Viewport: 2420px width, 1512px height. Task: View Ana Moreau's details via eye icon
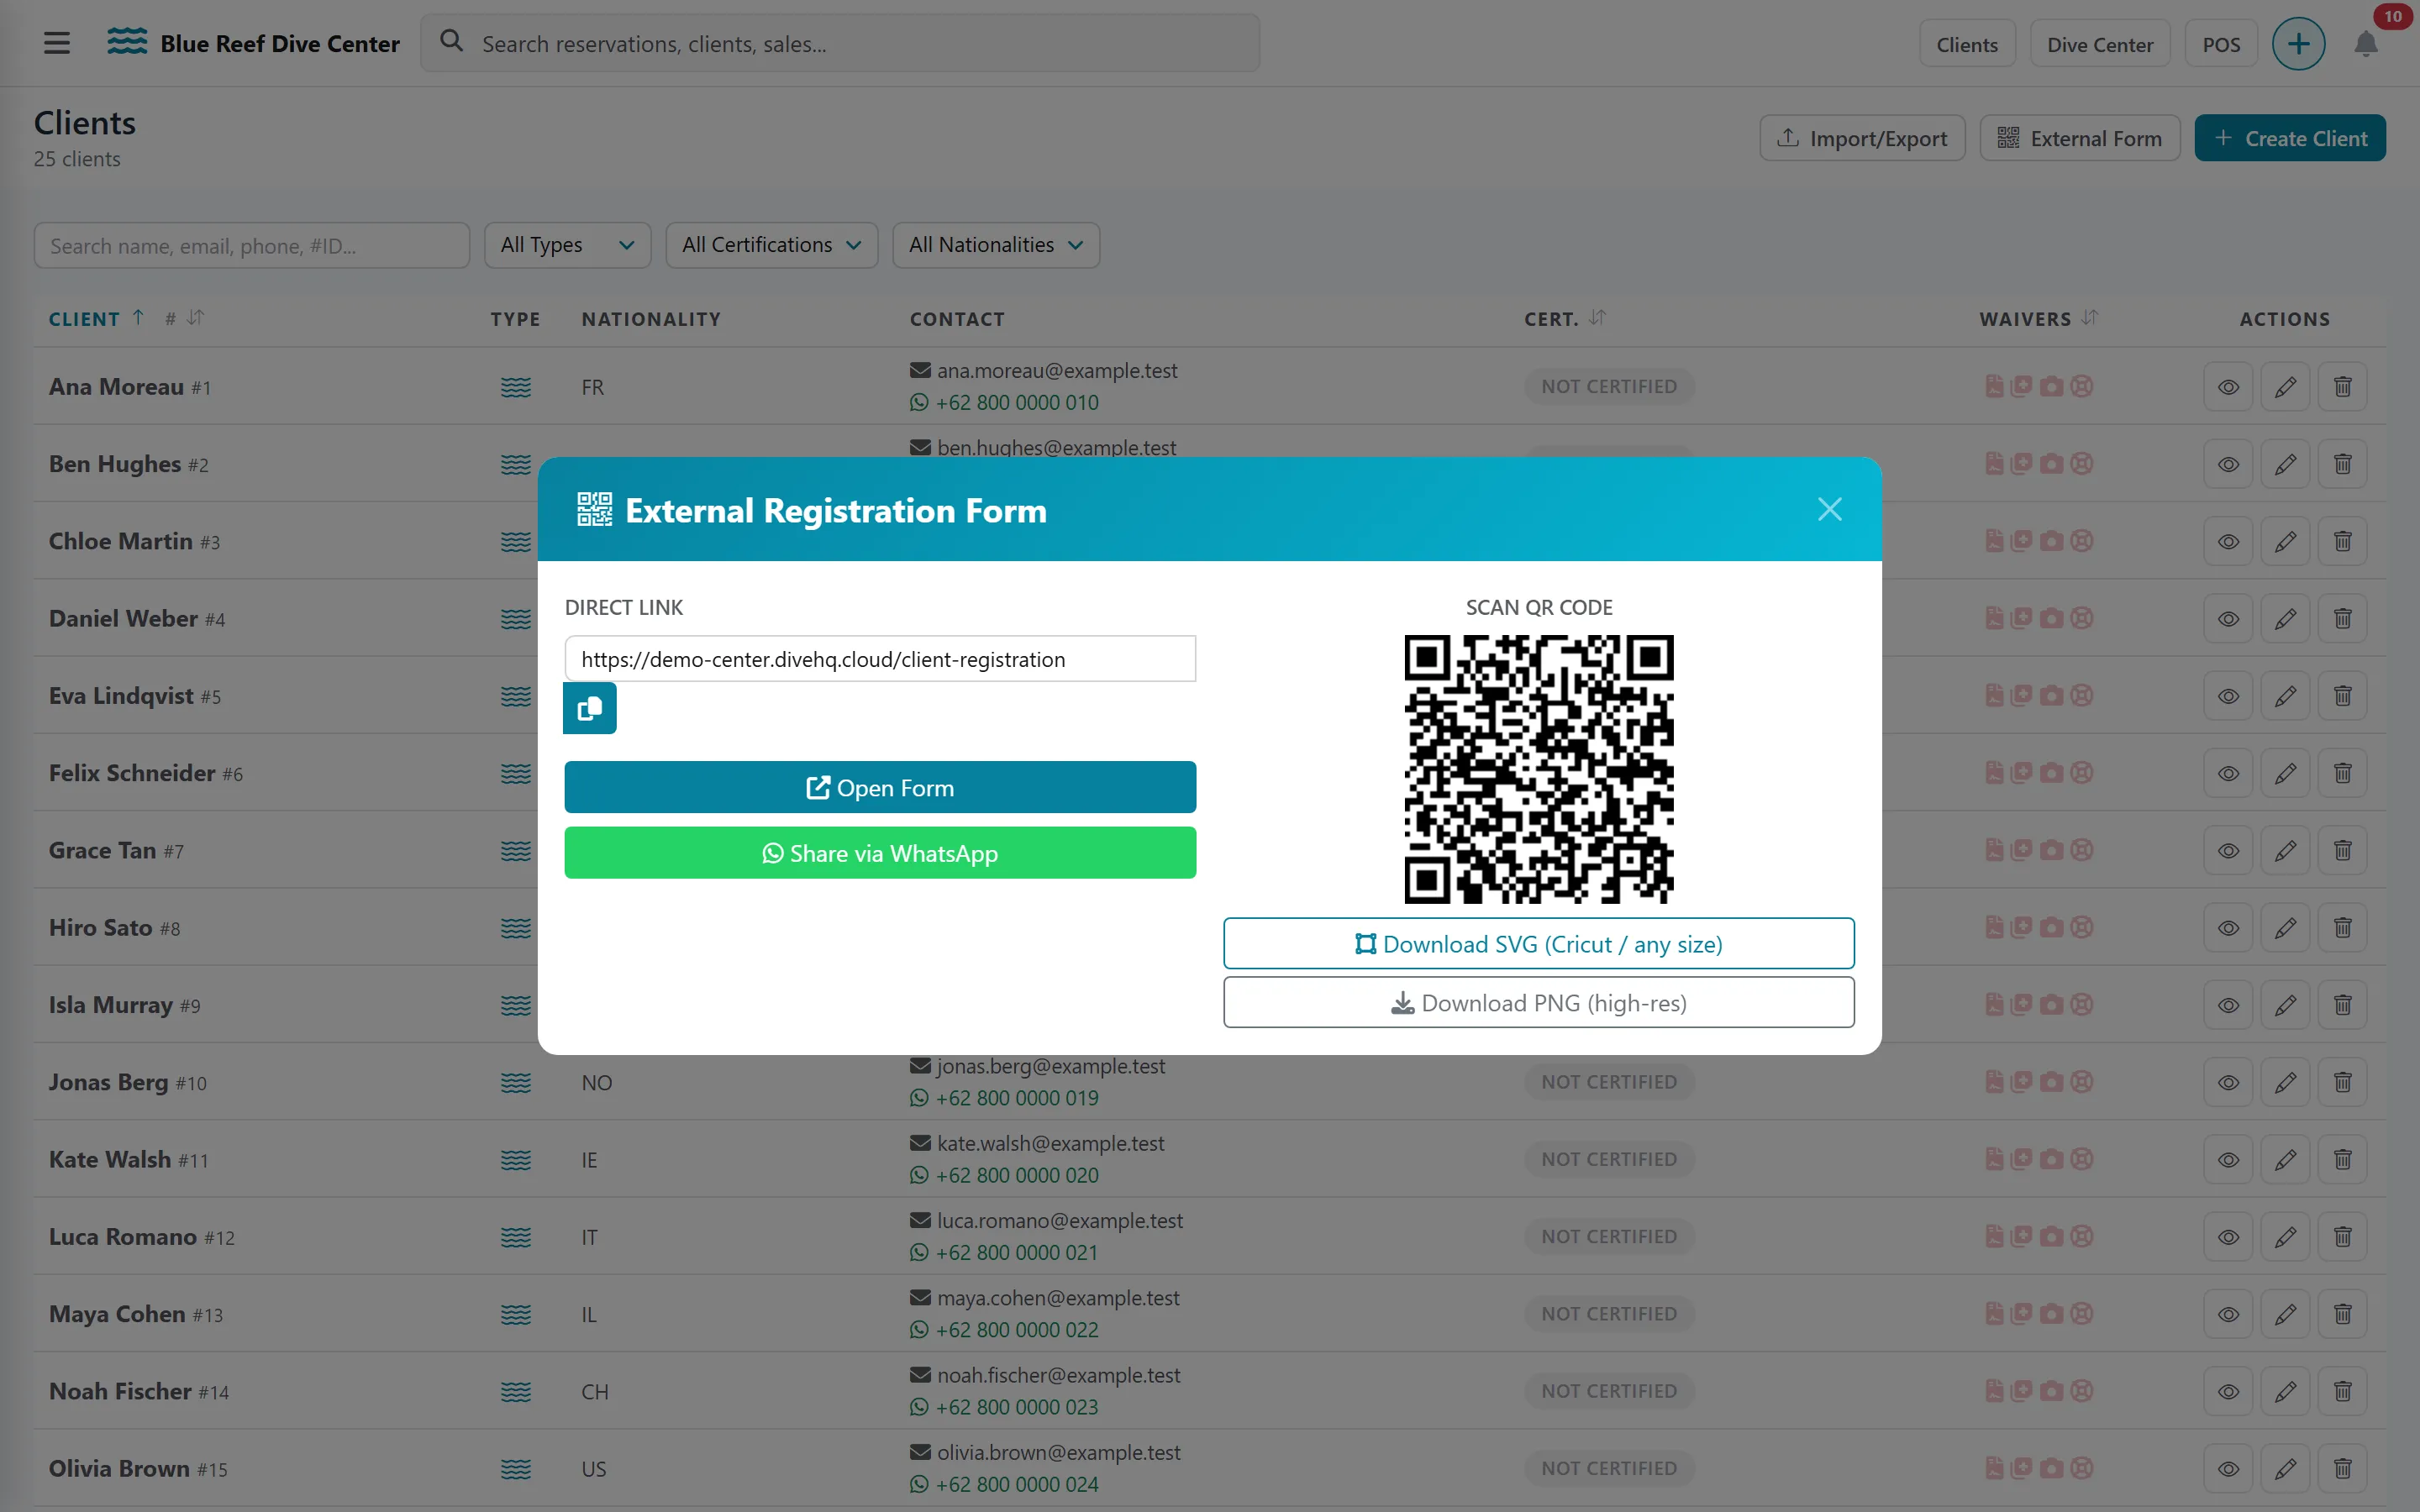(x=2228, y=387)
